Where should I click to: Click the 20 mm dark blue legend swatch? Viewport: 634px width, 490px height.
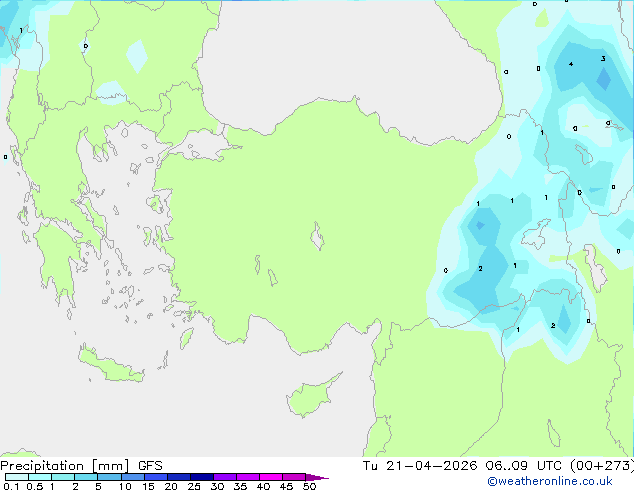179,477
